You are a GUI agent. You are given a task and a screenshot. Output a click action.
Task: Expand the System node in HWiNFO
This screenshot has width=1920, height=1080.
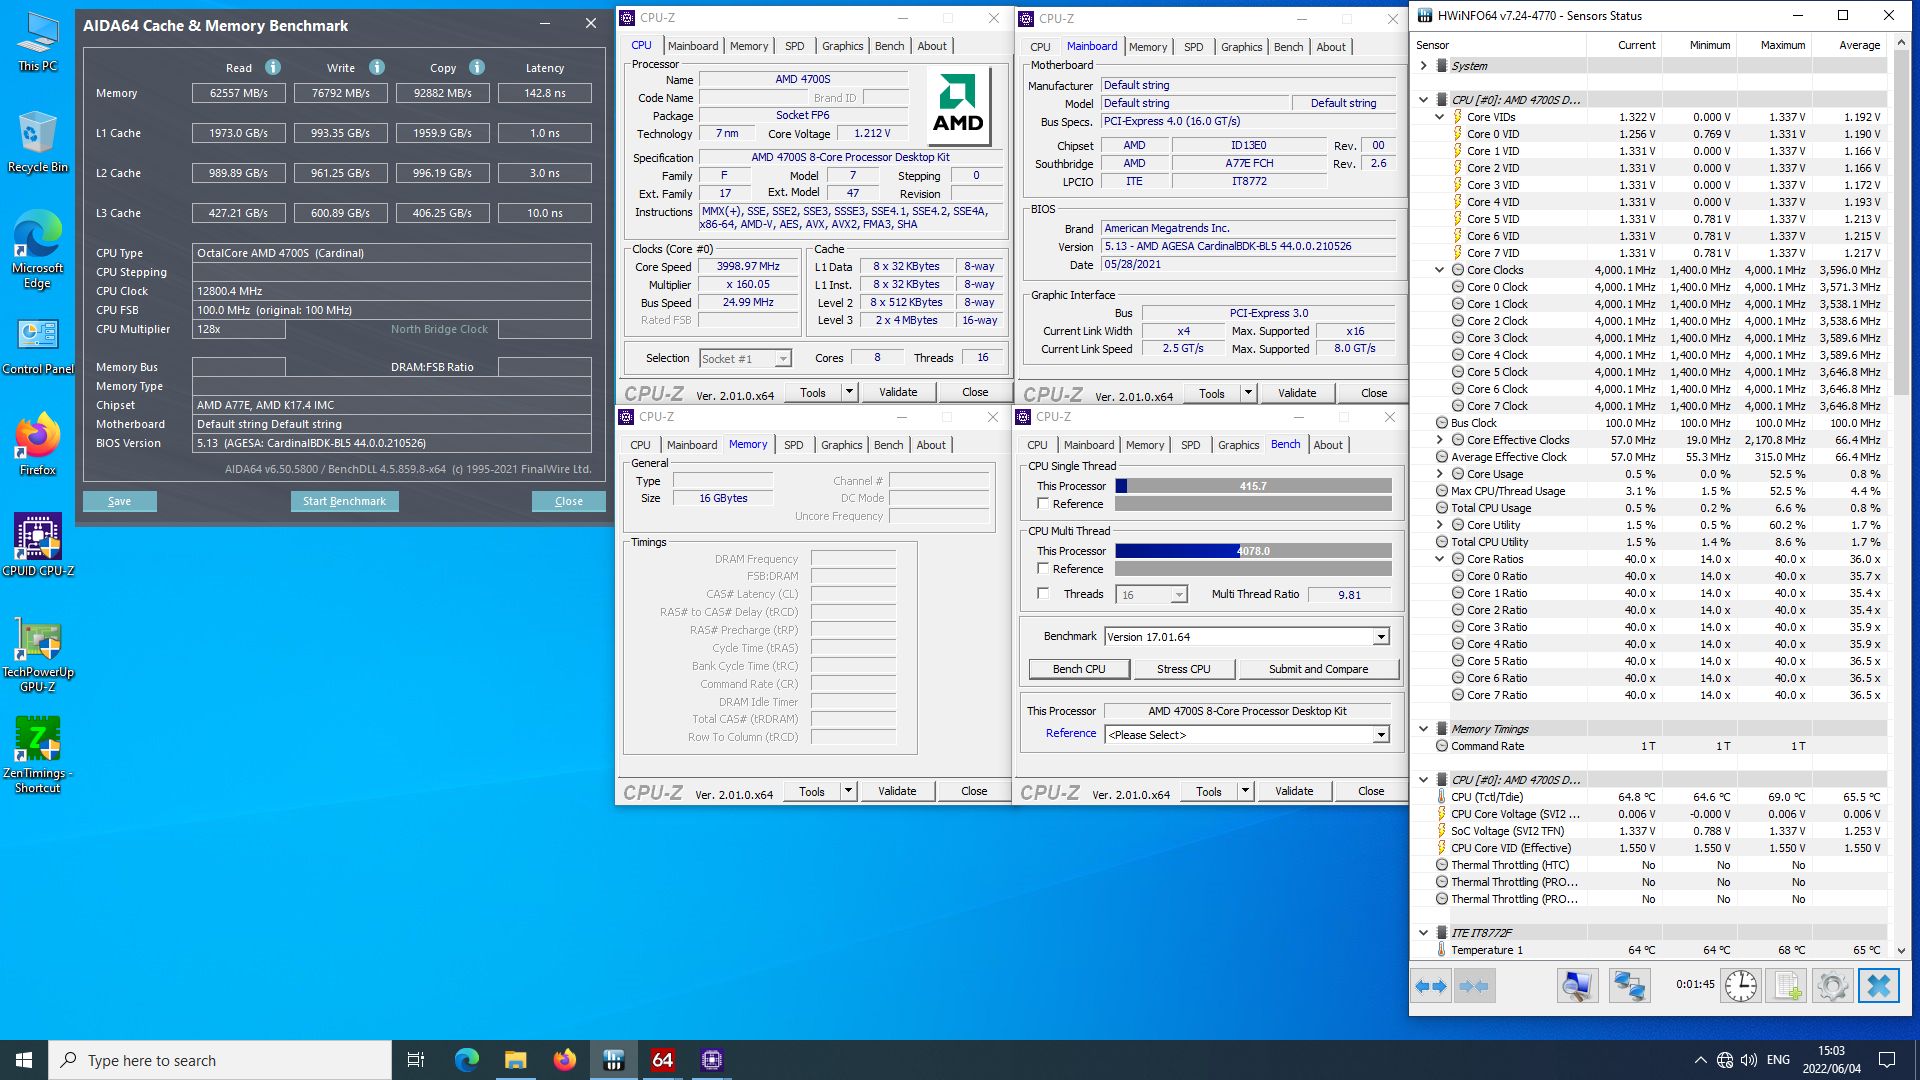(x=1424, y=66)
